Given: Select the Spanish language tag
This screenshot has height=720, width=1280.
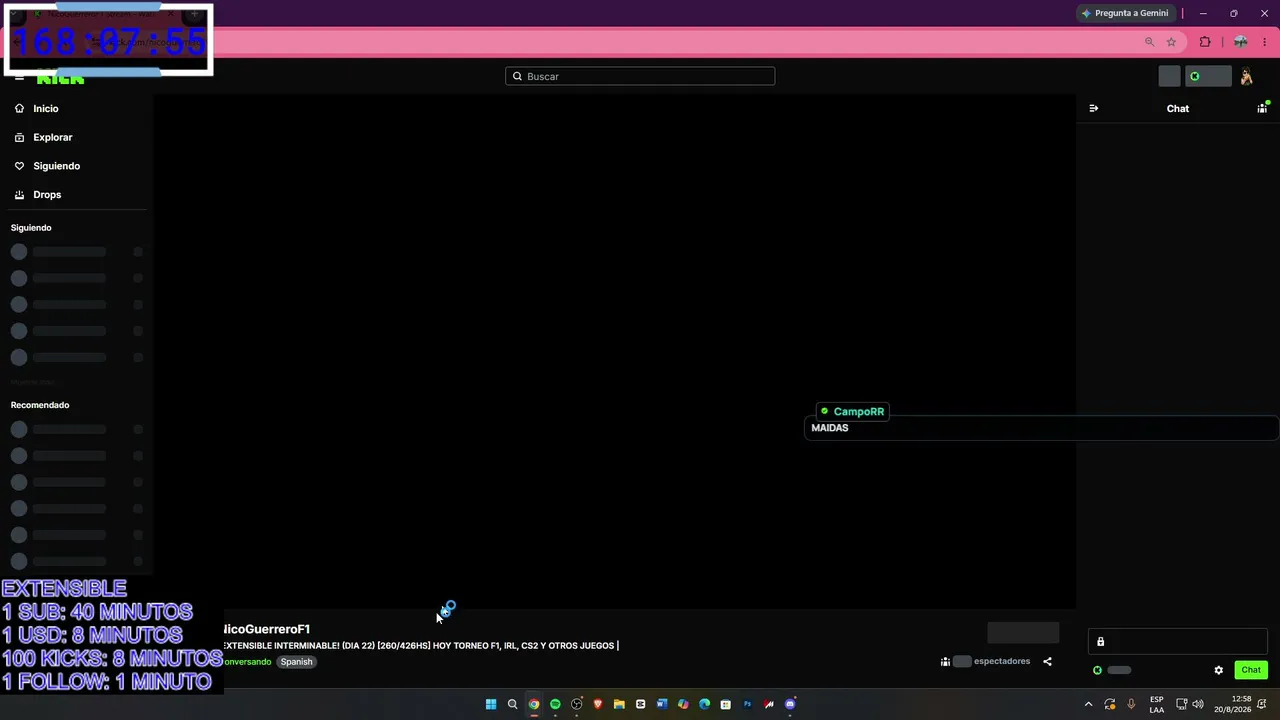Looking at the screenshot, I should 296,662.
